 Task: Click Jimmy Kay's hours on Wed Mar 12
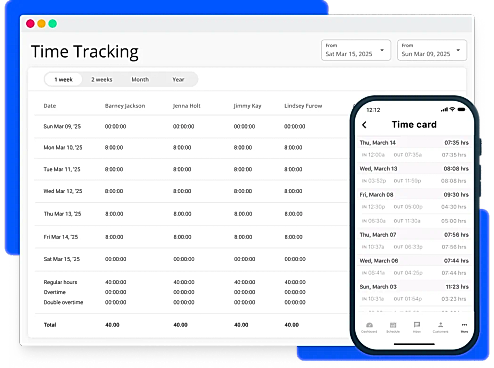[243, 191]
